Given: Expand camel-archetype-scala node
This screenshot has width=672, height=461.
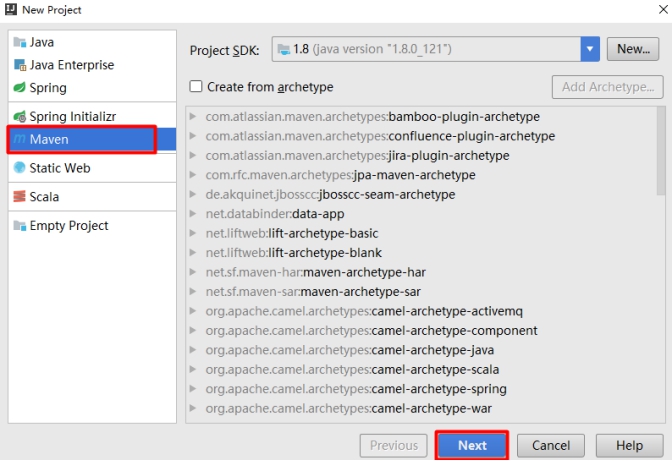Looking at the screenshot, I should click(193, 369).
